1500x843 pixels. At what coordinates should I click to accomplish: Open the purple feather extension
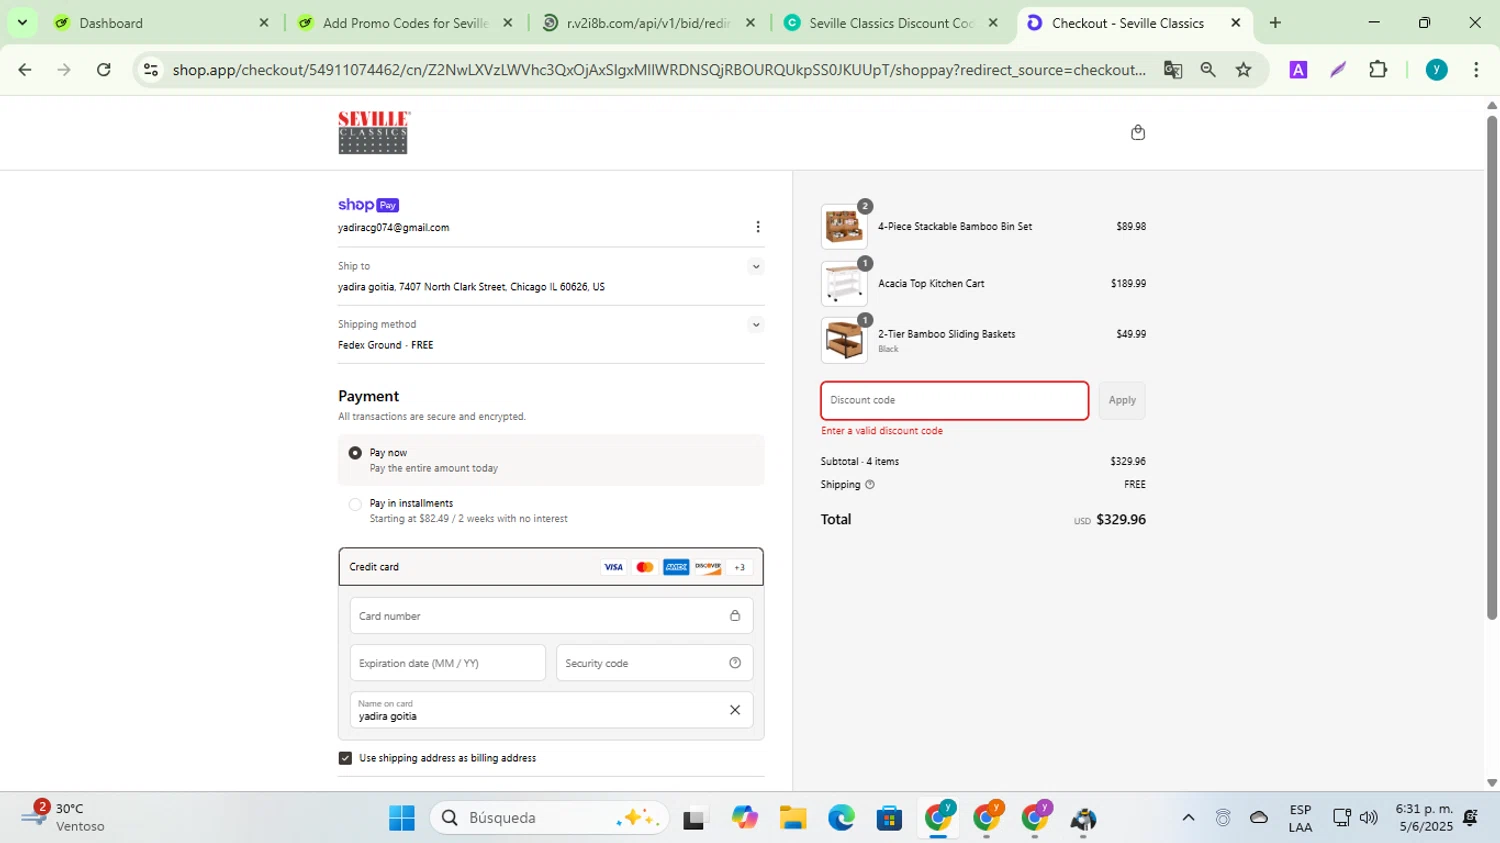coord(1338,69)
